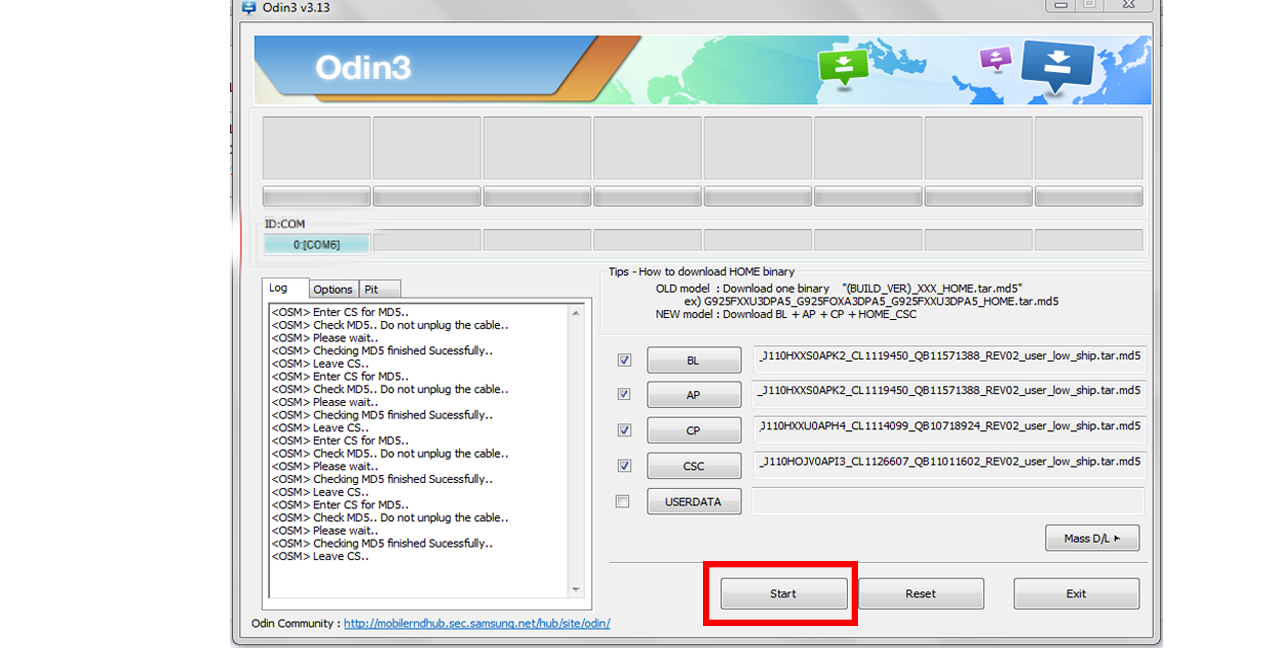Image resolution: width=1282 pixels, height=648 pixels.
Task: Click the AP file path field
Action: pyautogui.click(x=949, y=394)
